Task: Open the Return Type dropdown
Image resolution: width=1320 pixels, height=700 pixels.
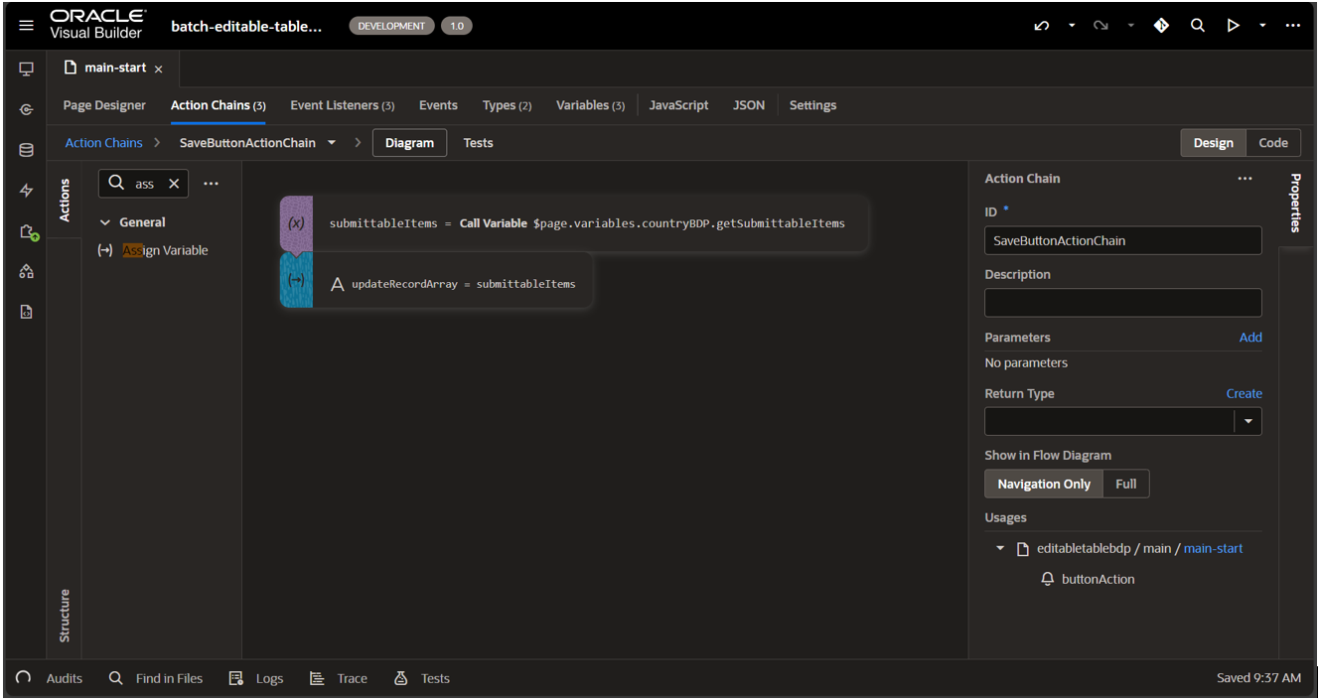Action: tap(1248, 422)
